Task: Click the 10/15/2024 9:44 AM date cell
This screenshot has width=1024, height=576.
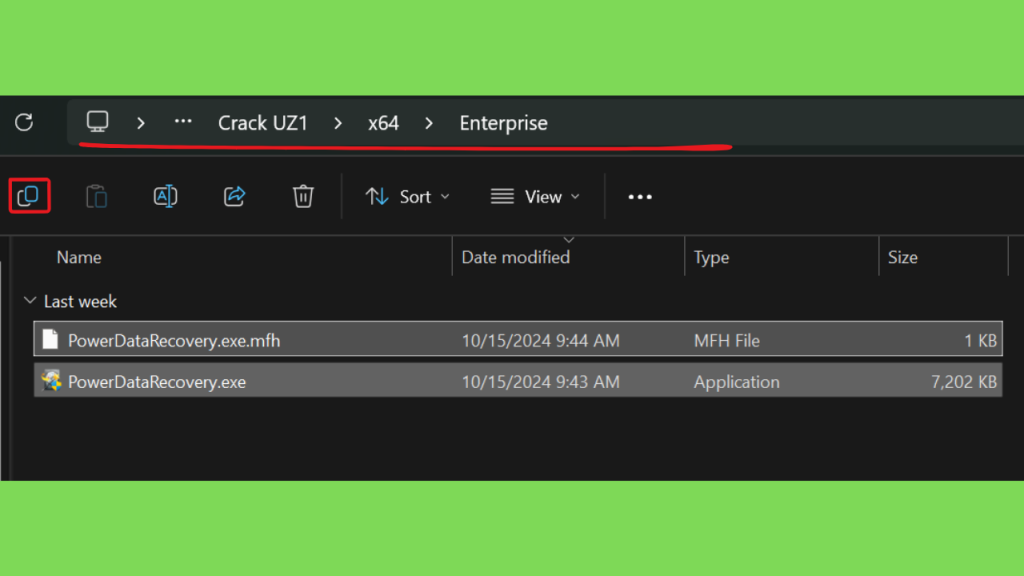Action: pyautogui.click(x=541, y=341)
